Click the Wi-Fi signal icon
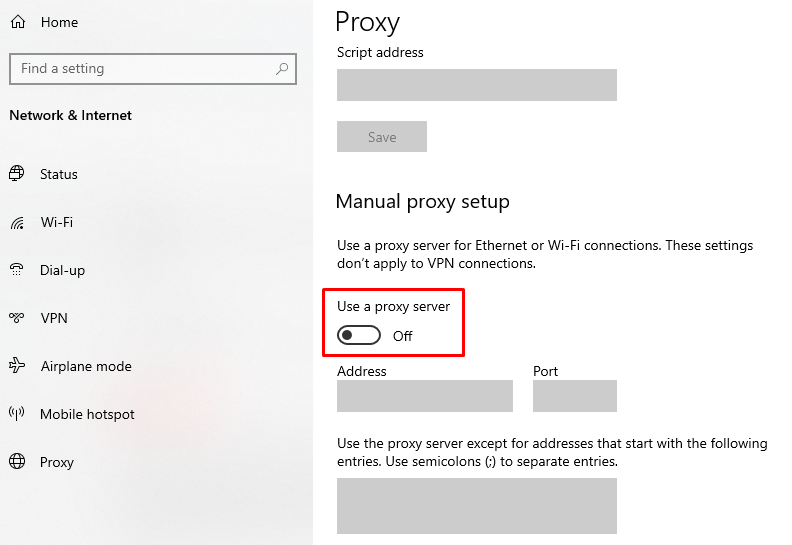792x545 pixels. pyautogui.click(x=17, y=223)
